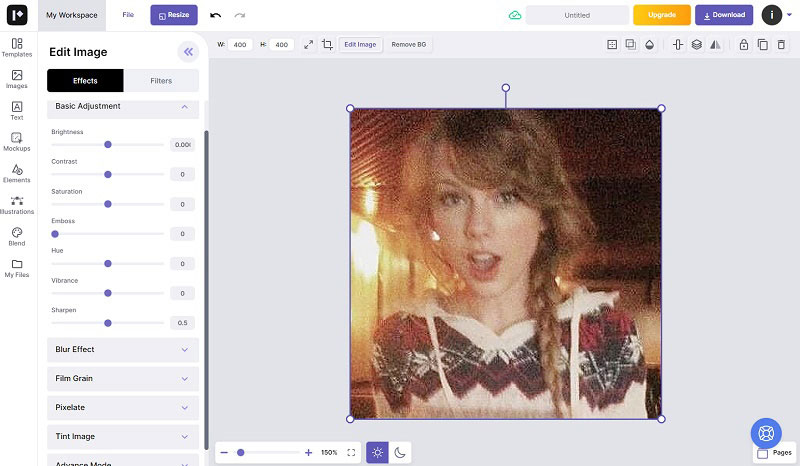The image size is (800, 466).
Task: Expand the Advance Mode section
Action: [x=123, y=460]
